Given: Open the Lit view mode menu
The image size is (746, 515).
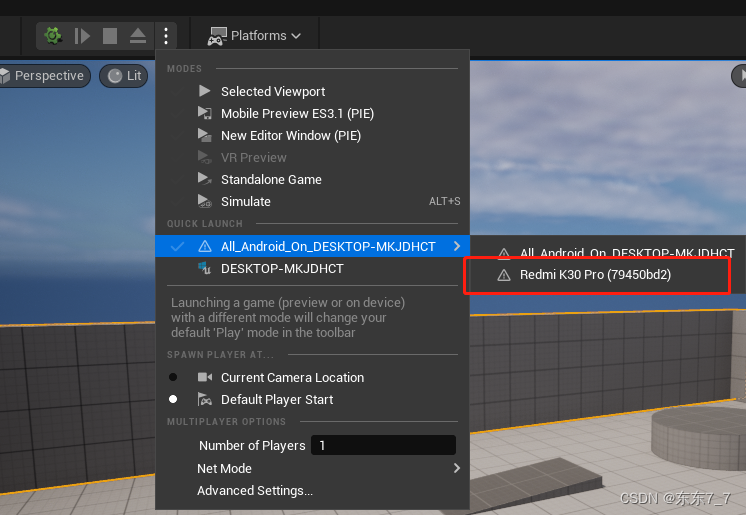Looking at the screenshot, I should pos(124,76).
